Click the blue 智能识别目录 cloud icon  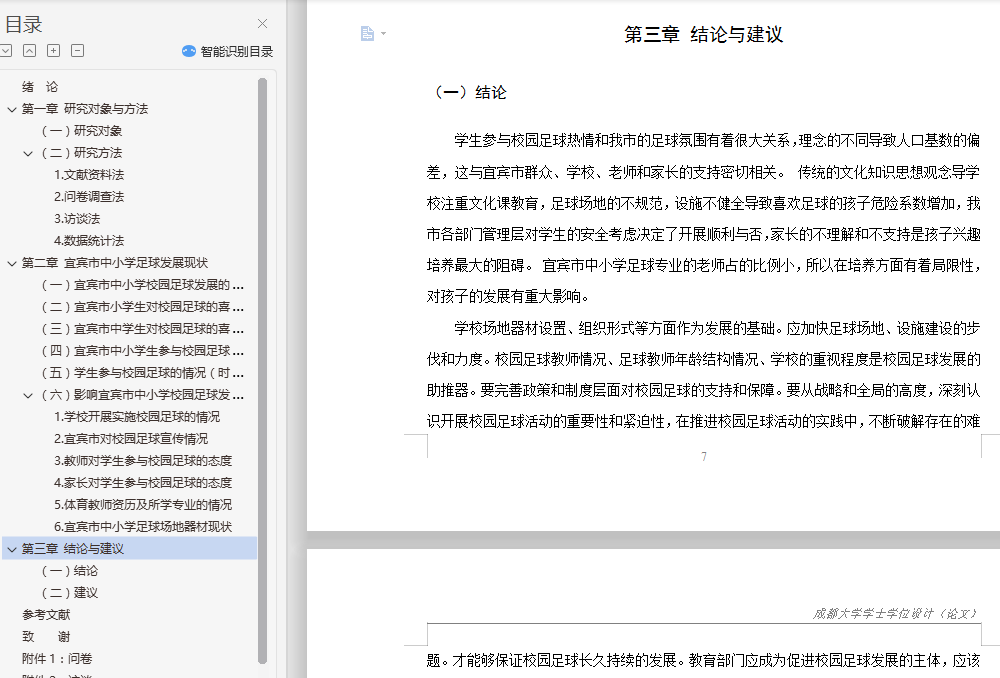pyautogui.click(x=189, y=51)
